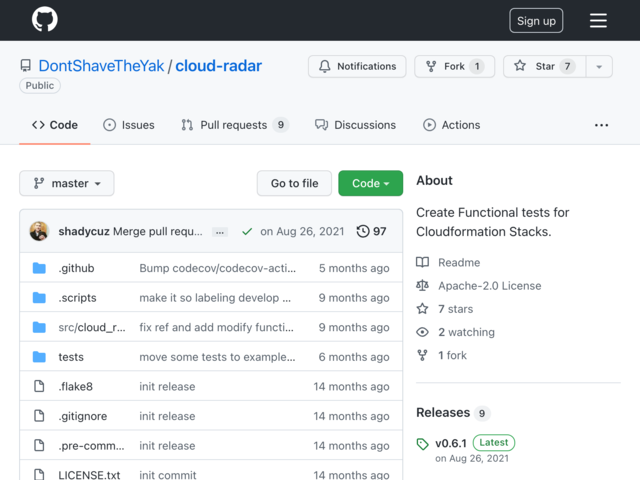Click shadycuz avatar image
The image size is (640, 480).
39,231
